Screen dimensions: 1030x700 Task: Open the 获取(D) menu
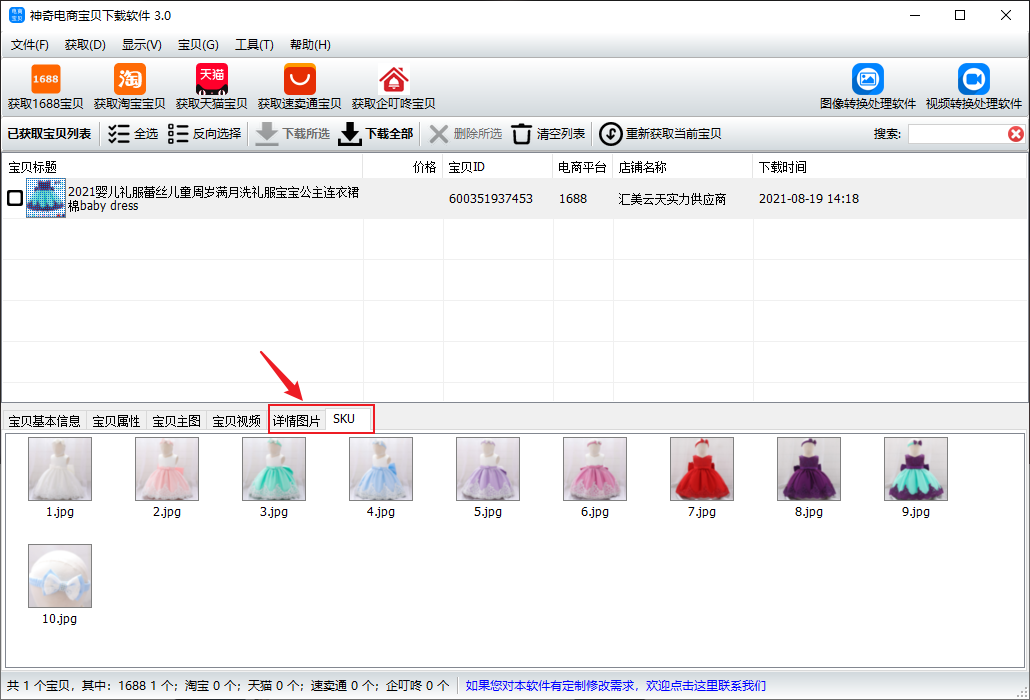coord(85,45)
